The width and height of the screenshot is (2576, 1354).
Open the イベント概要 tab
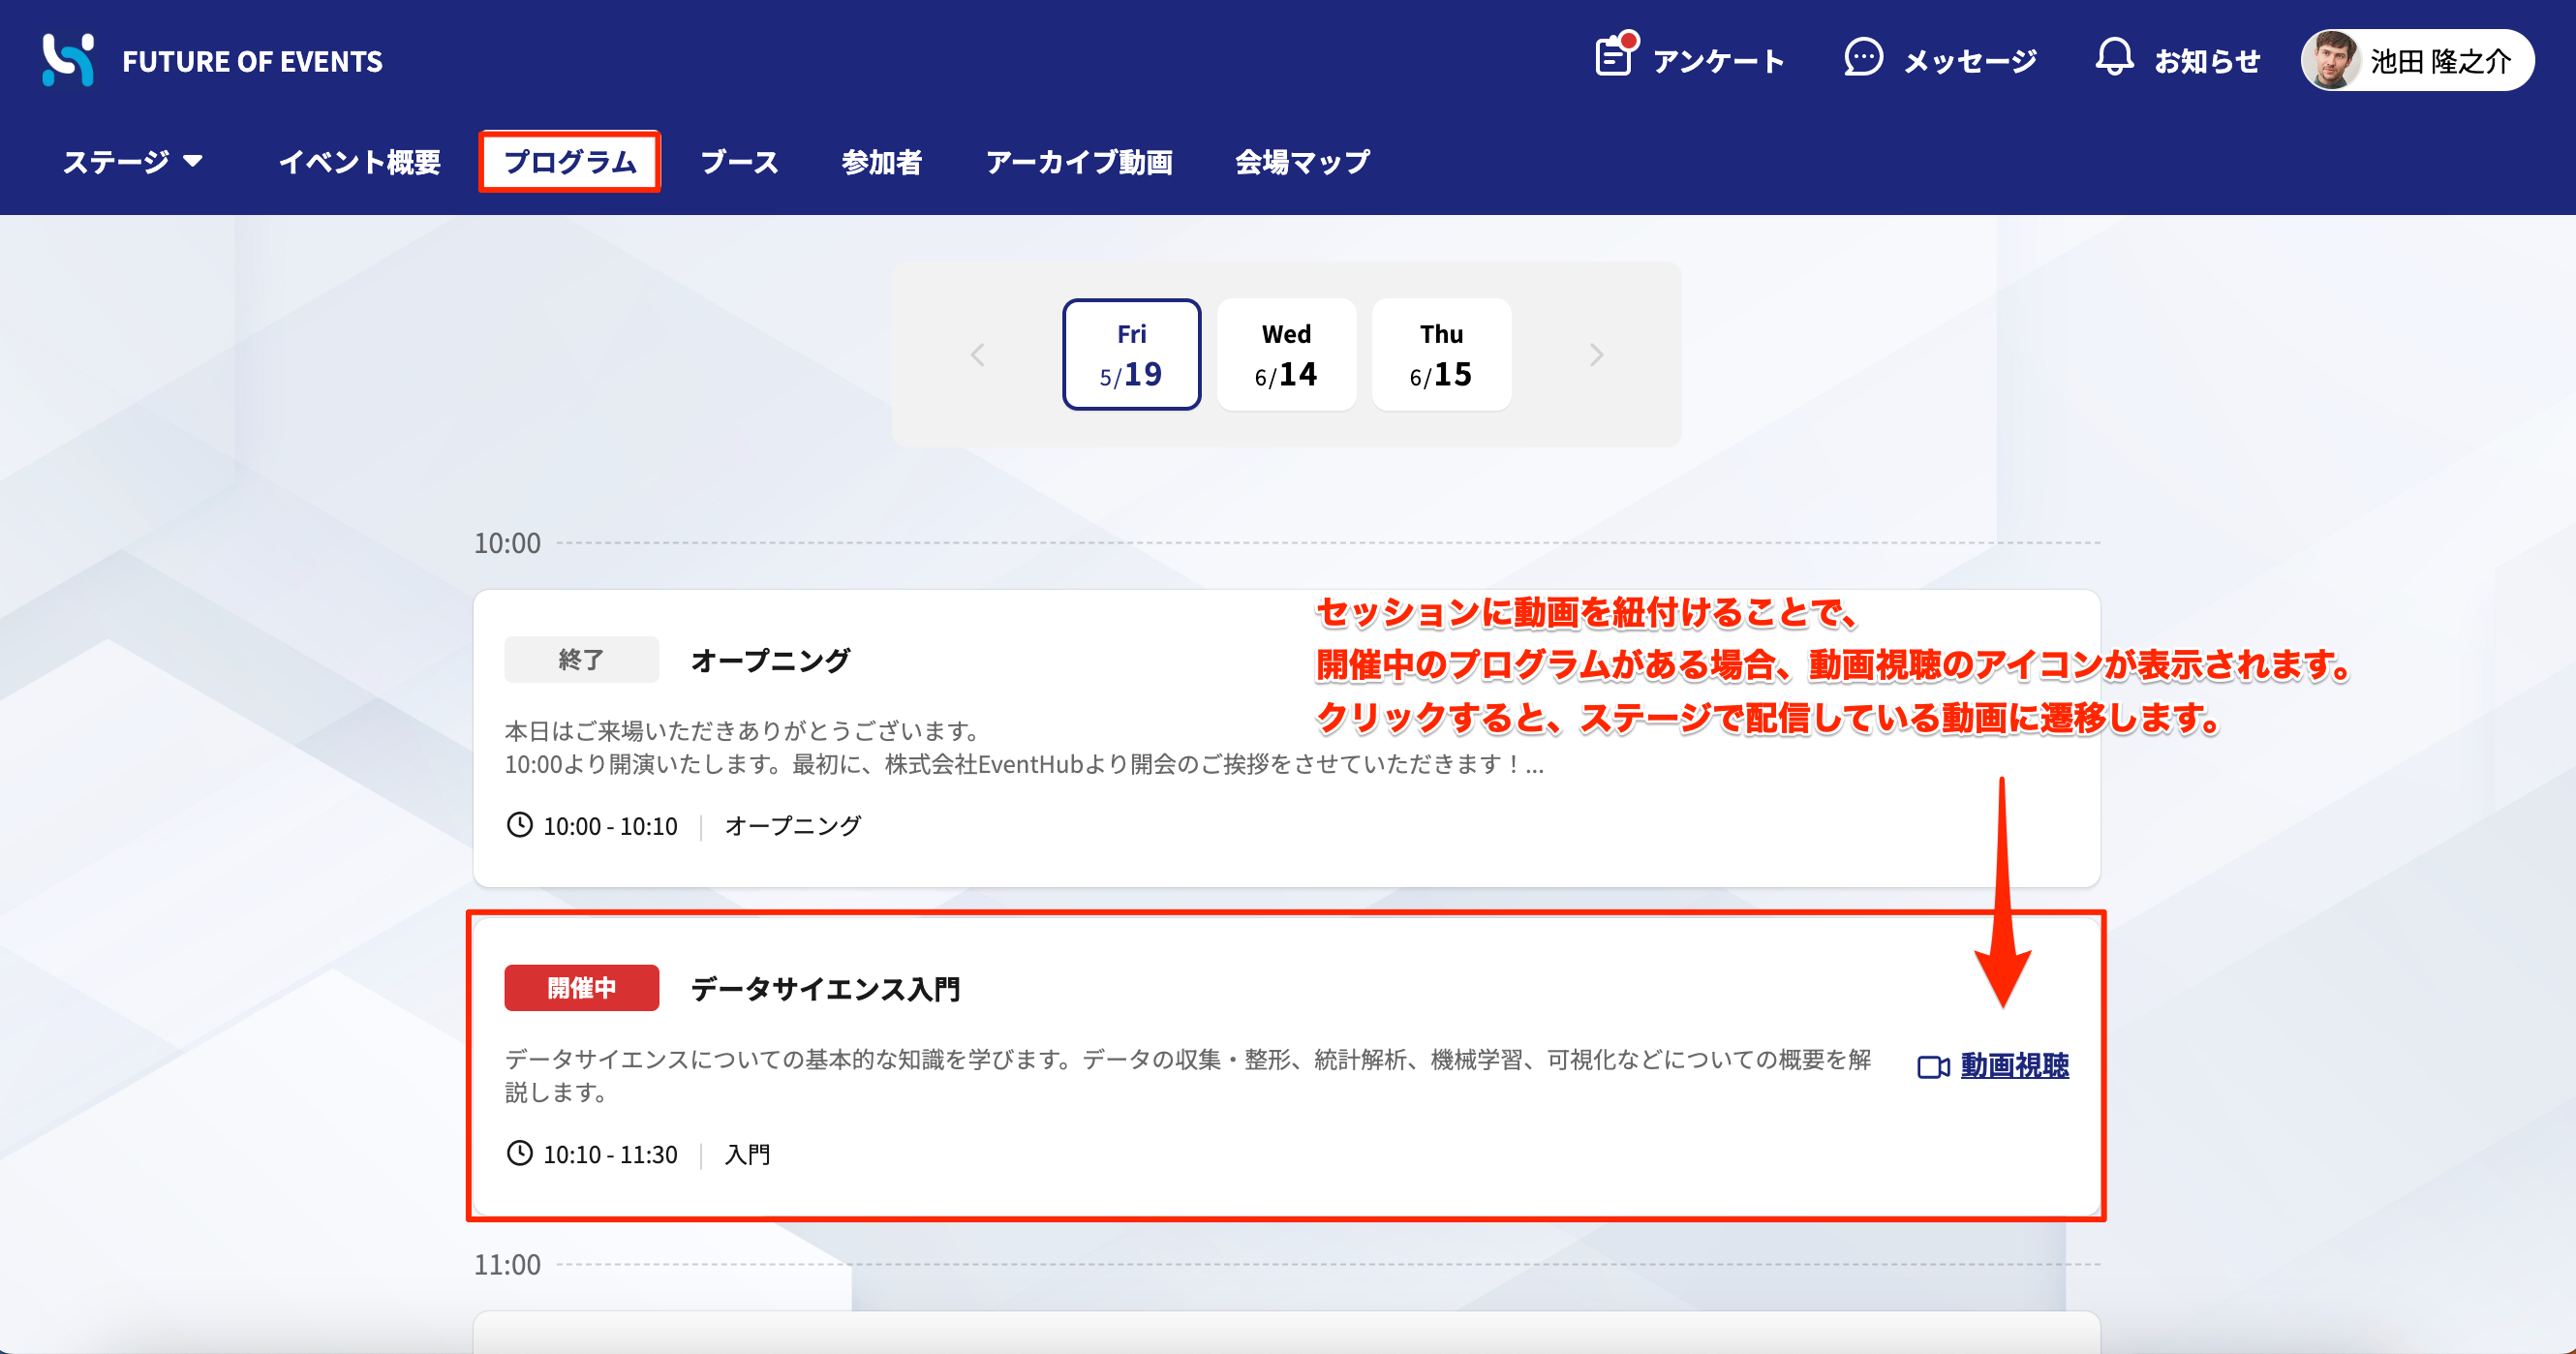pyautogui.click(x=359, y=162)
